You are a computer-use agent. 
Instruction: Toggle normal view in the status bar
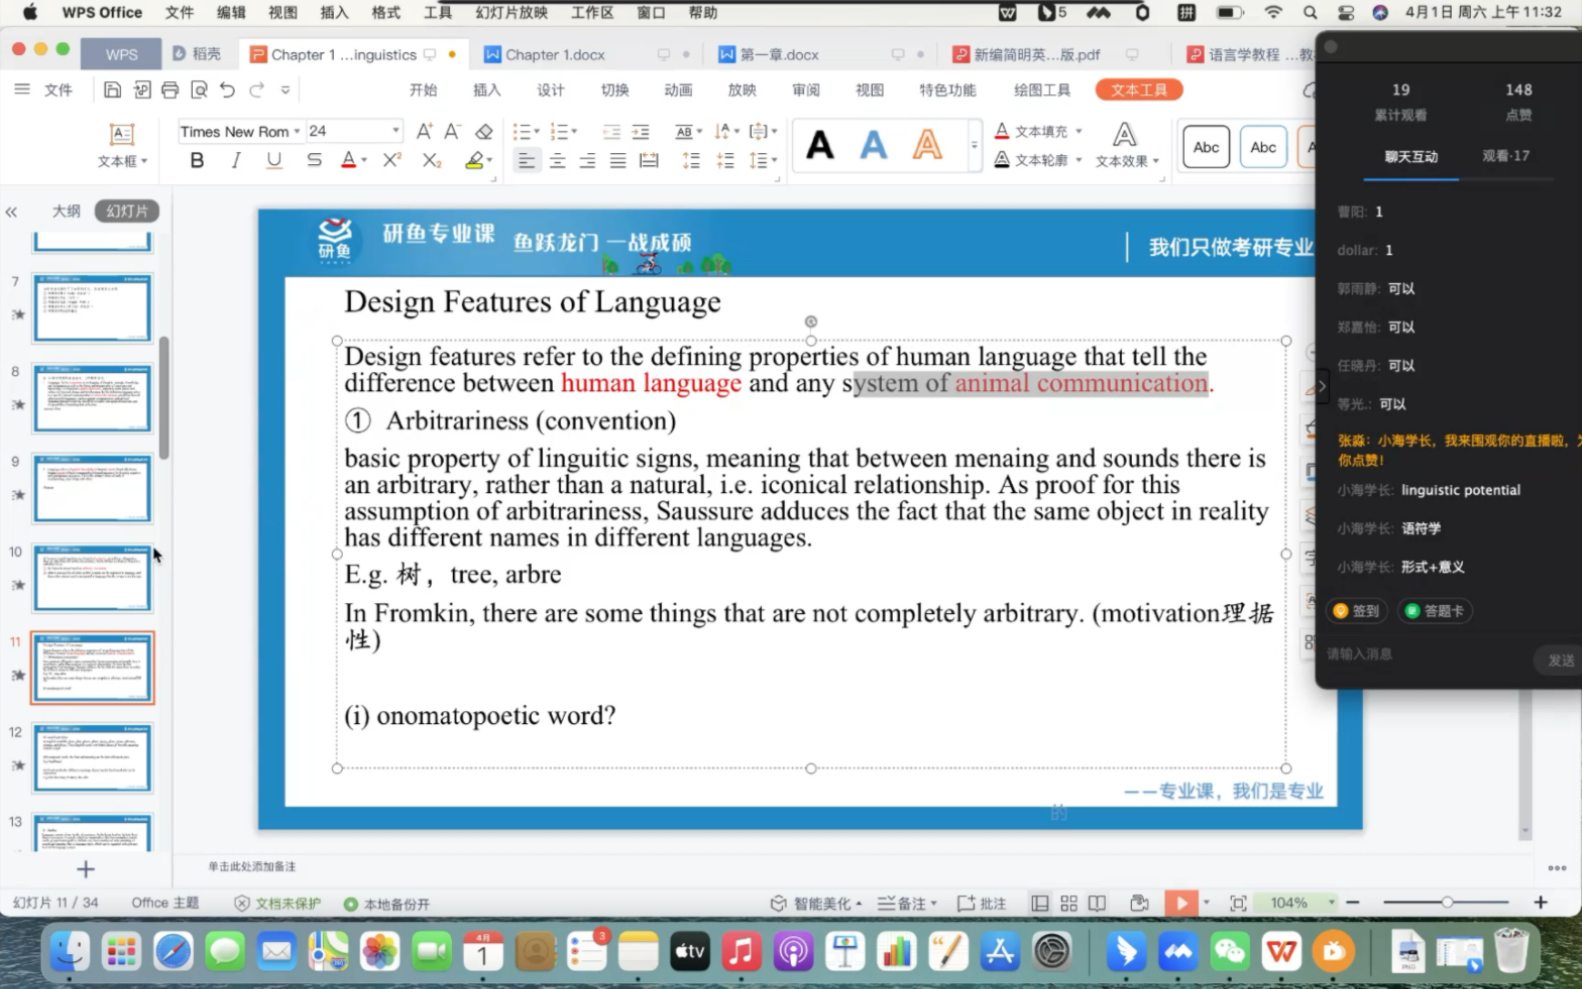(1040, 903)
